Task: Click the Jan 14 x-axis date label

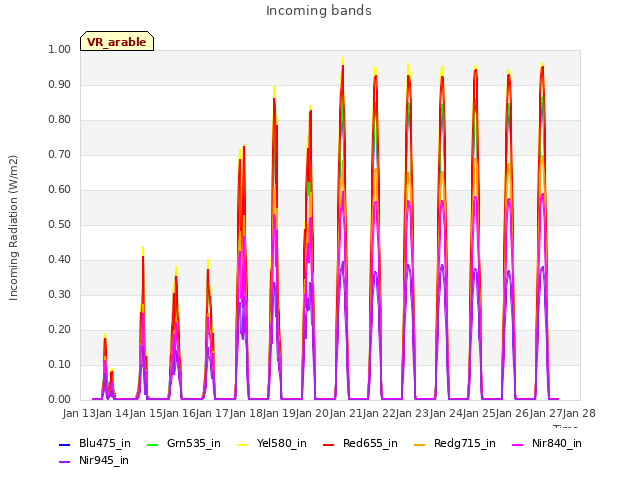Action: [112, 413]
